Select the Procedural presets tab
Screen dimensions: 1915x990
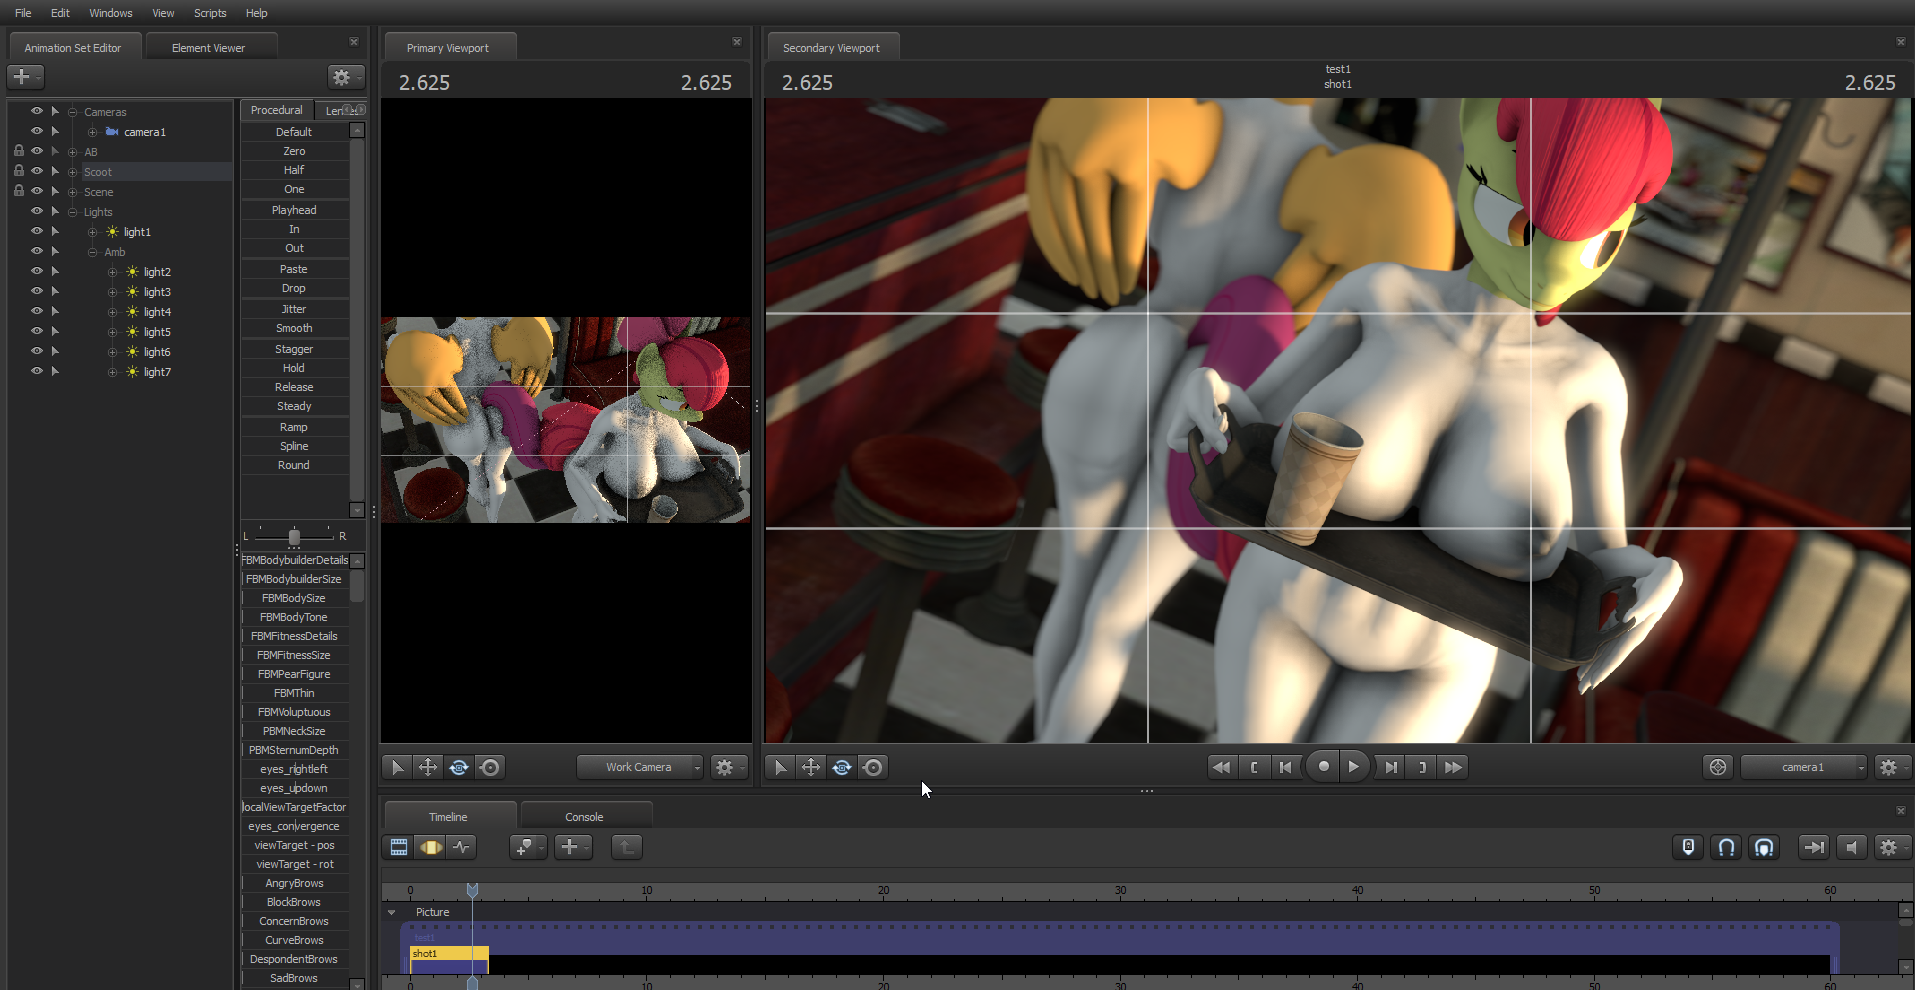pyautogui.click(x=276, y=110)
